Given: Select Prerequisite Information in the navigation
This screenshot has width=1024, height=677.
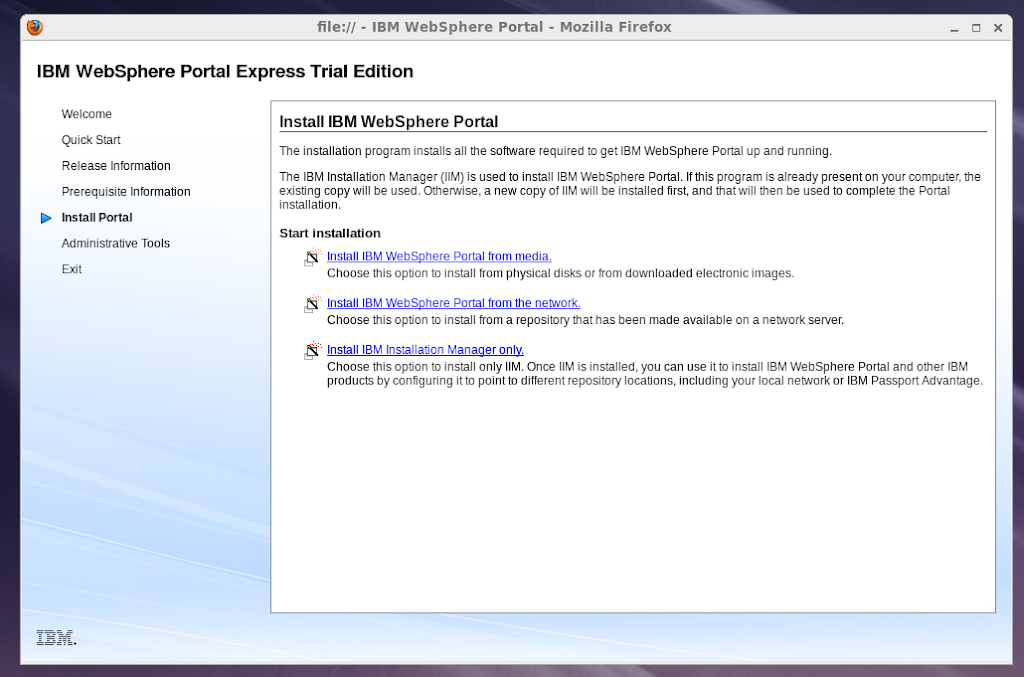Looking at the screenshot, I should pos(126,192).
